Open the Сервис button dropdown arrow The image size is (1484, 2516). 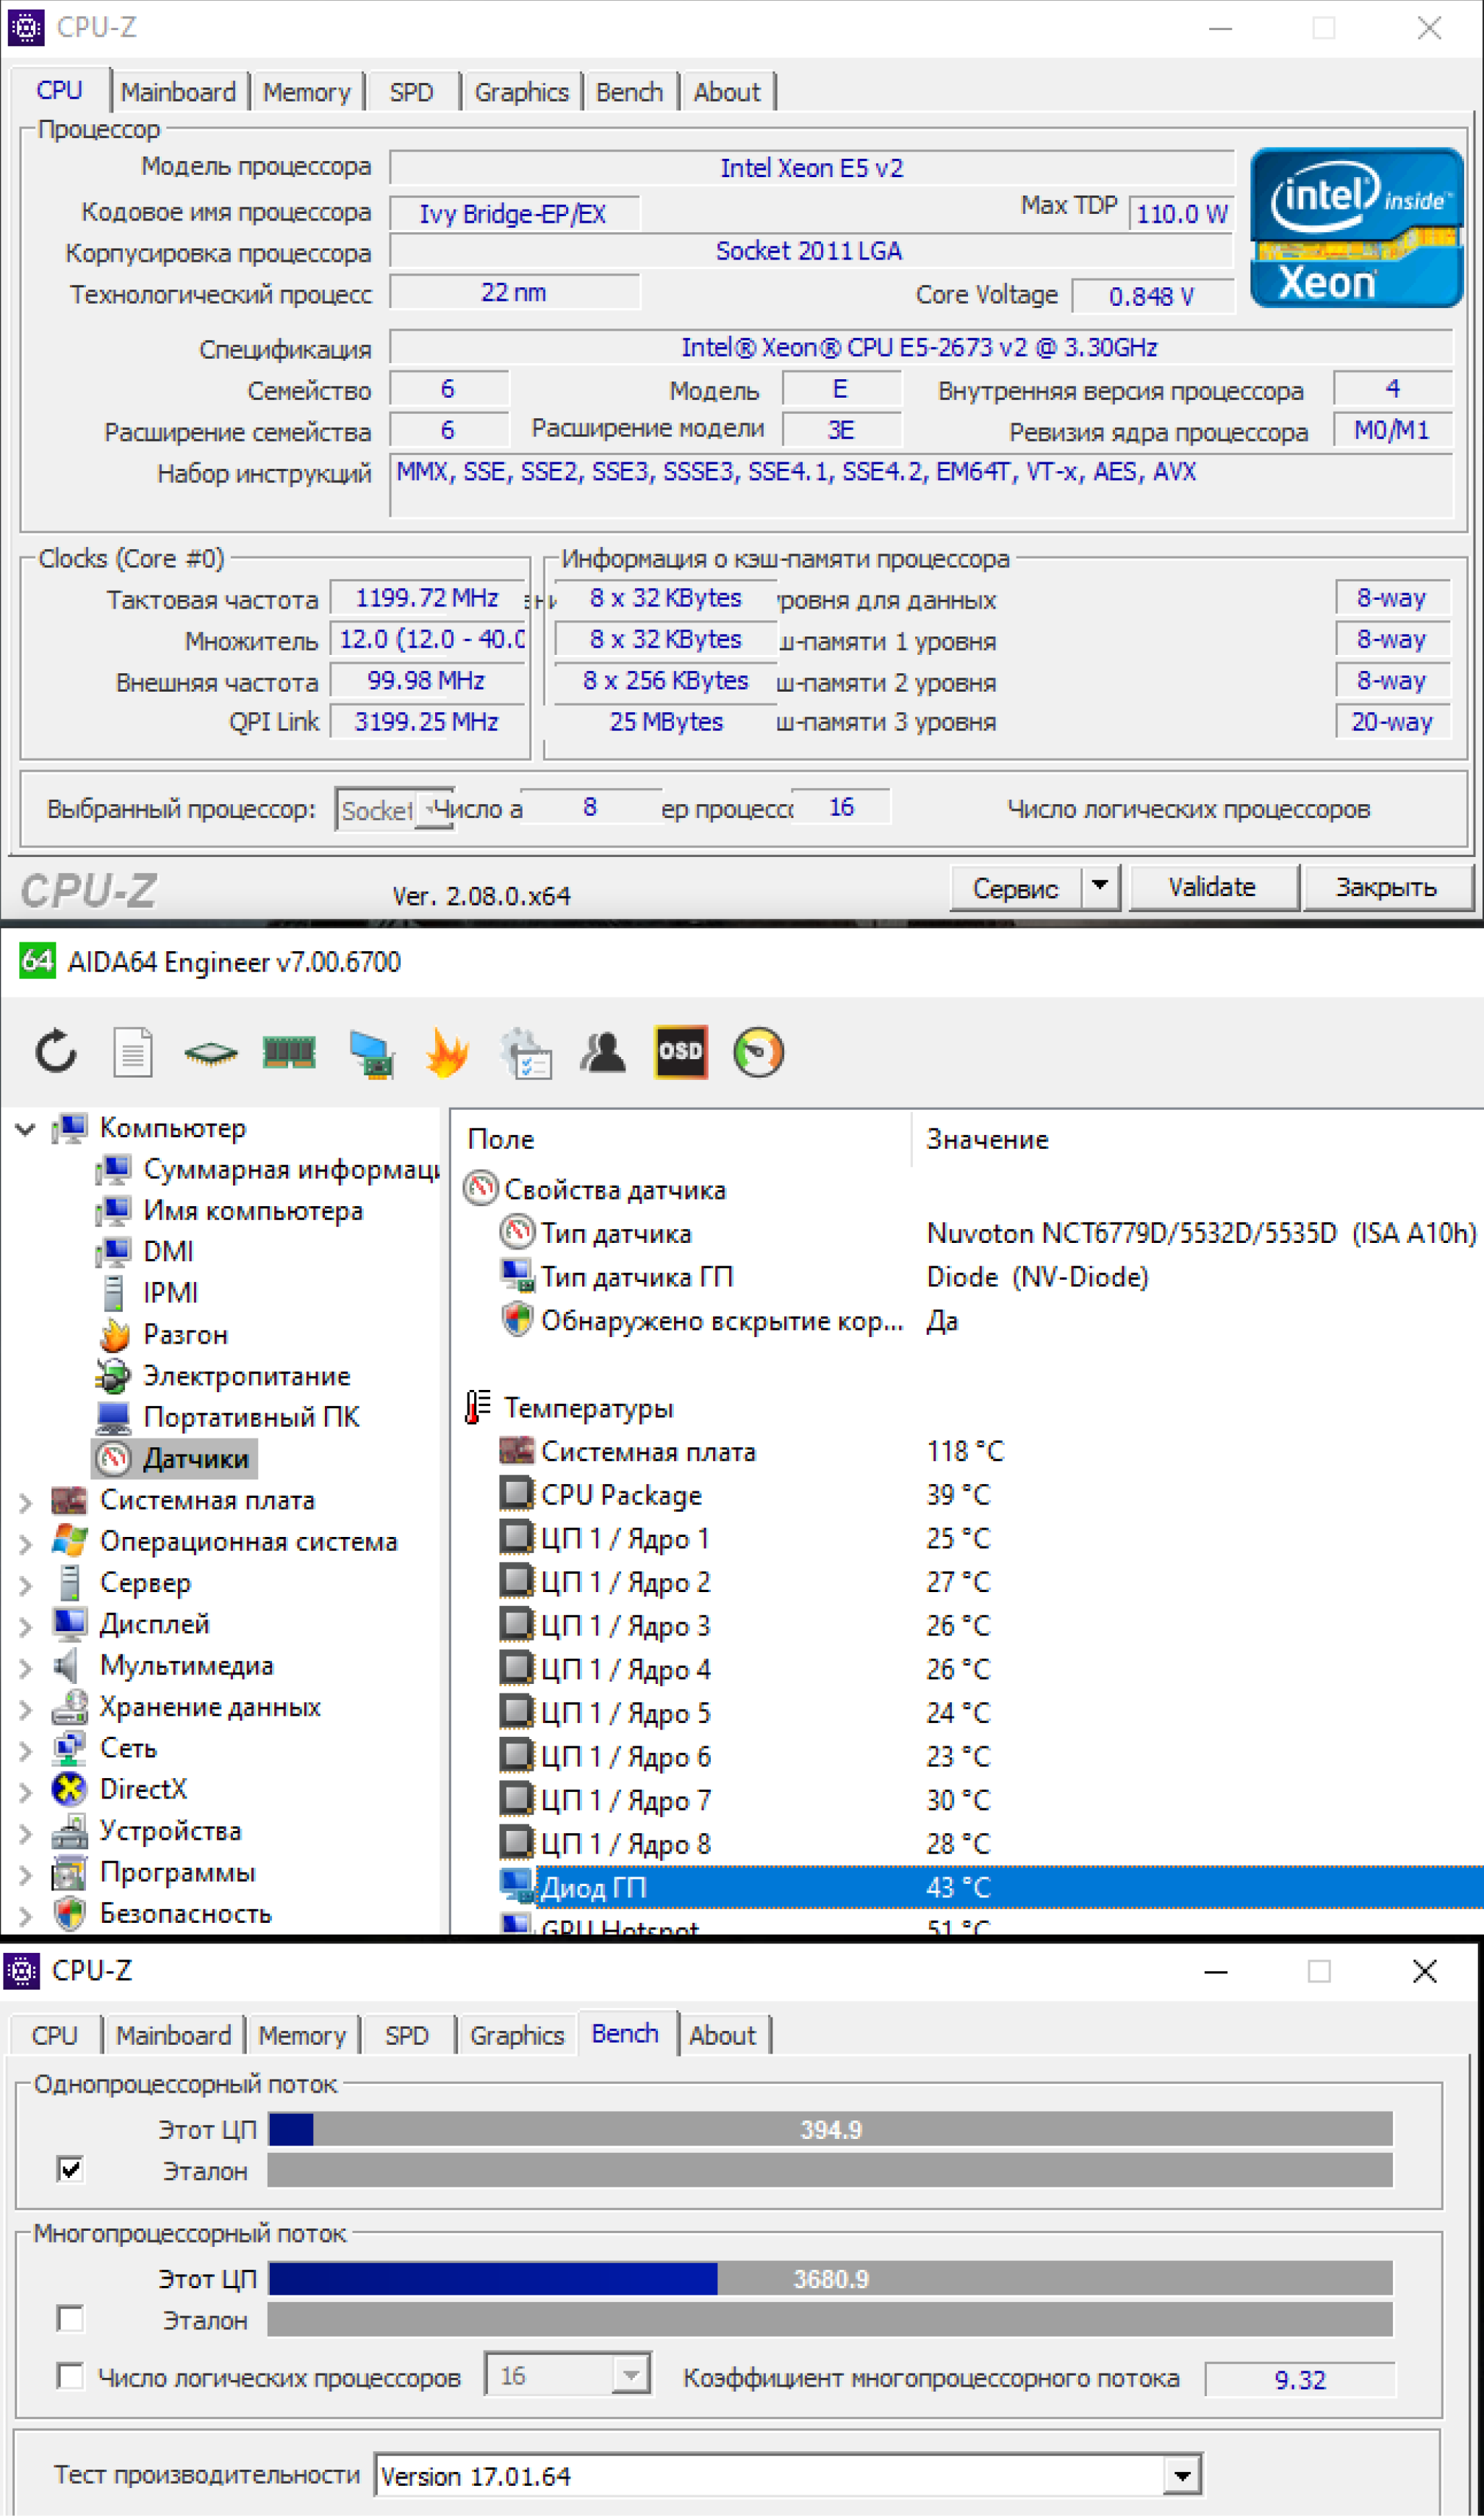tap(1100, 885)
